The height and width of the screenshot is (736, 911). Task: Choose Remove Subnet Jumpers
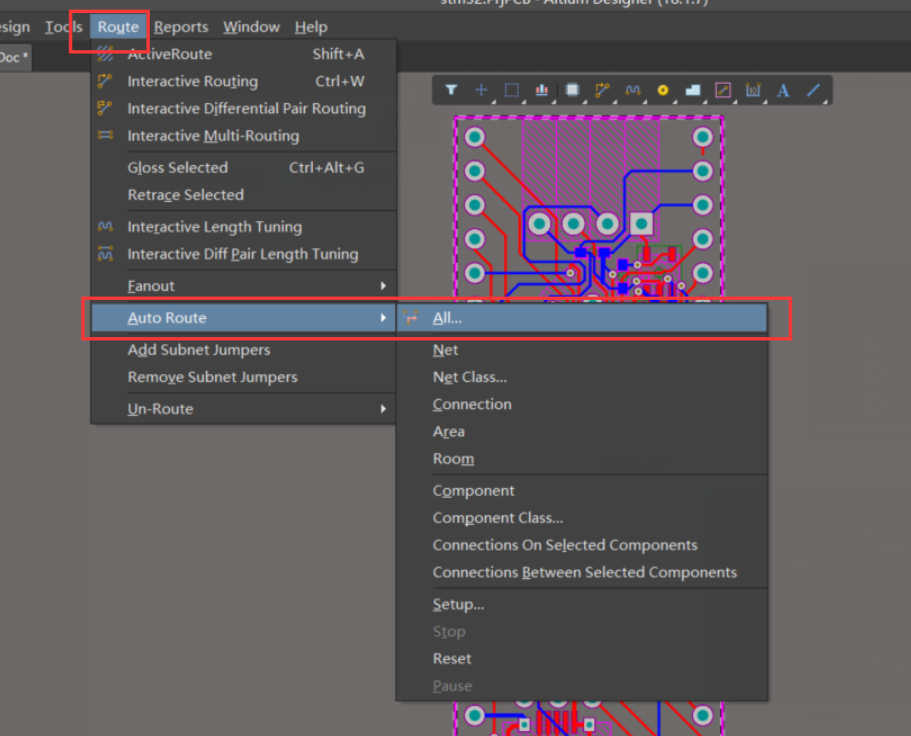point(243,377)
